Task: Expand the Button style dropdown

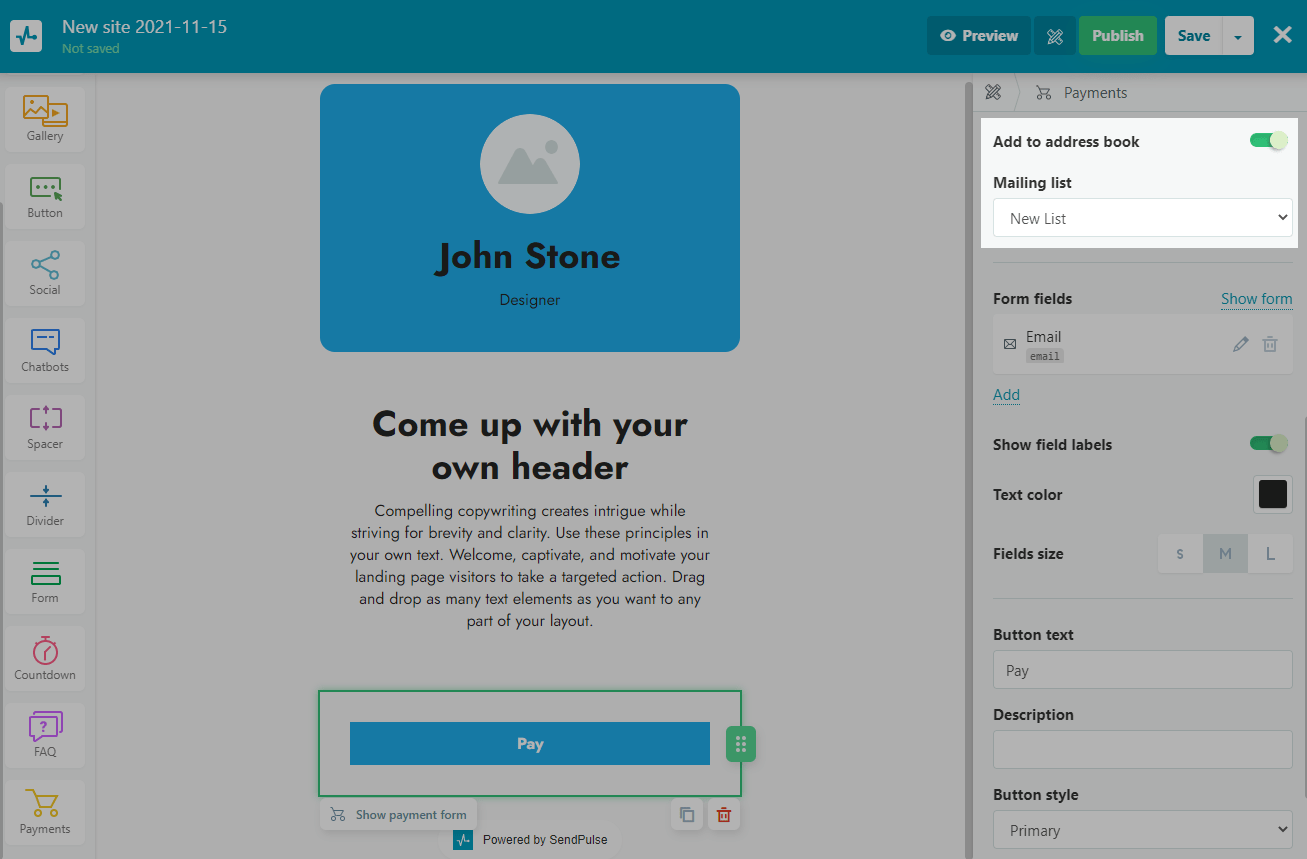Action: [x=1142, y=830]
